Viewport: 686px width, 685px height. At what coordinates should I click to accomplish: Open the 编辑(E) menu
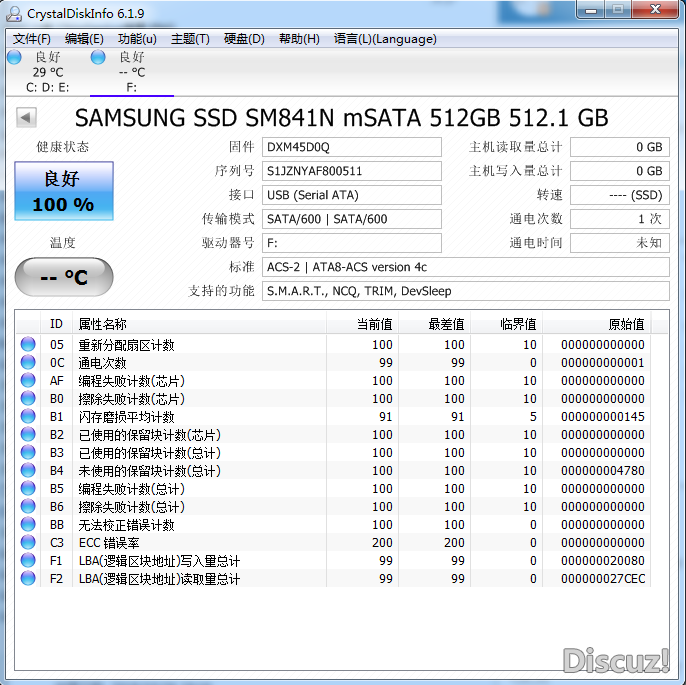tap(84, 39)
